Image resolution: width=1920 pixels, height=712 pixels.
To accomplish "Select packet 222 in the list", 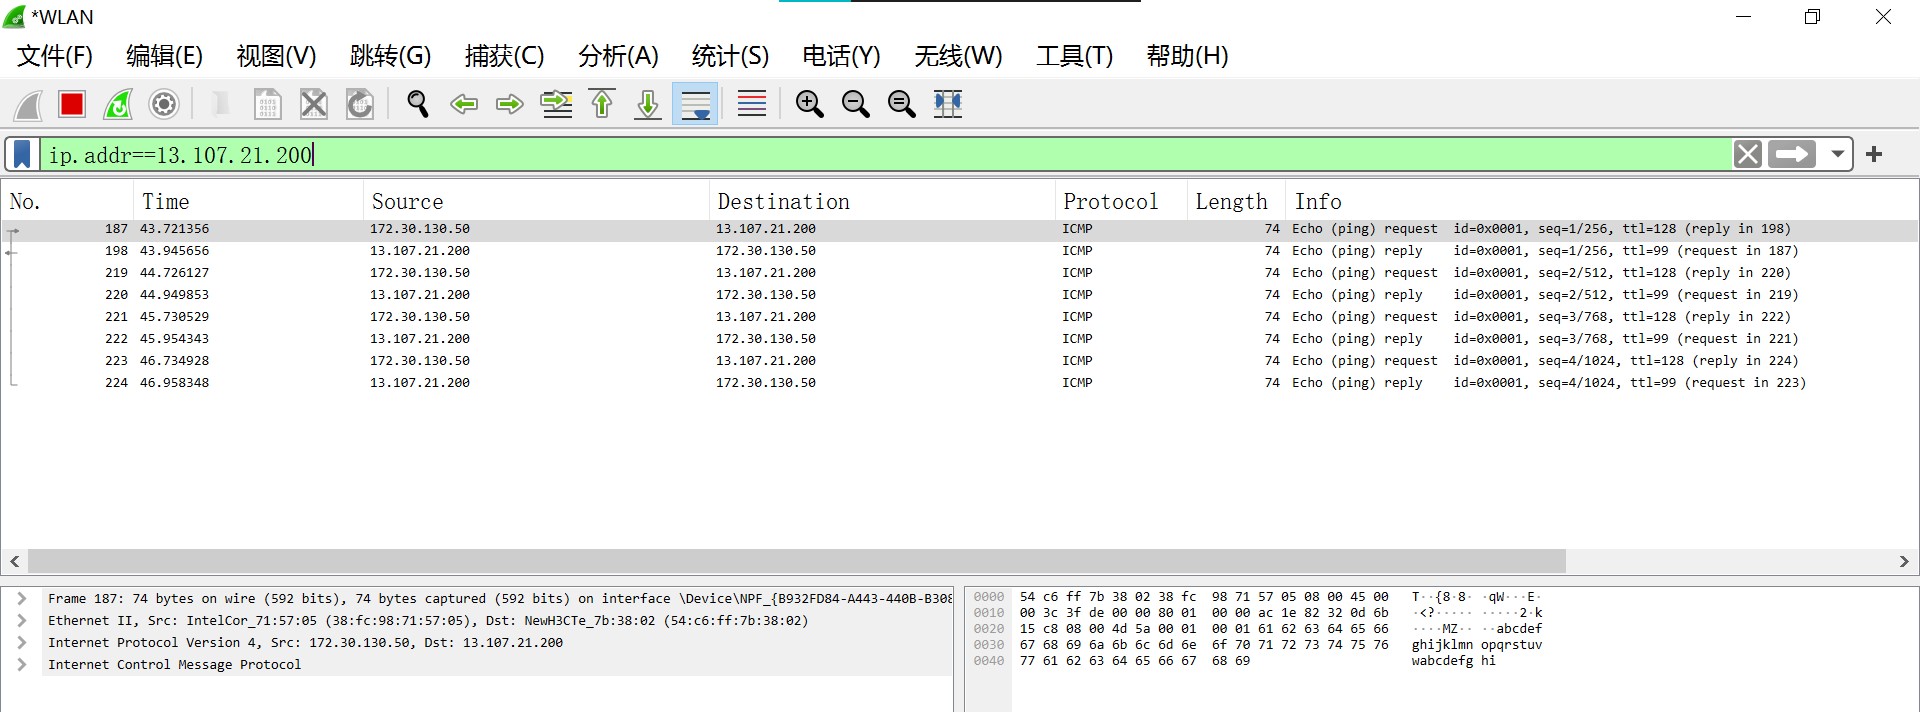I will (960, 339).
